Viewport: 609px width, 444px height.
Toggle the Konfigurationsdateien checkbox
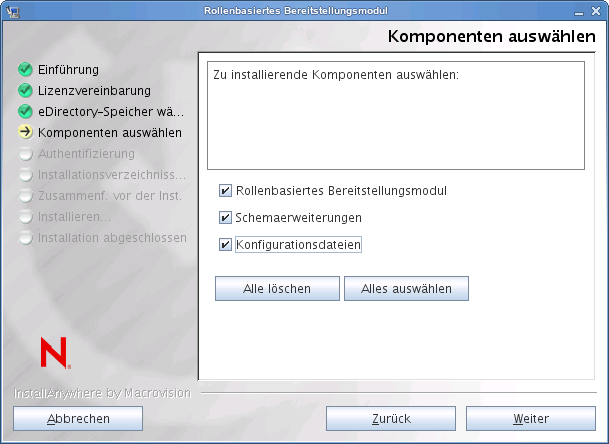point(225,245)
